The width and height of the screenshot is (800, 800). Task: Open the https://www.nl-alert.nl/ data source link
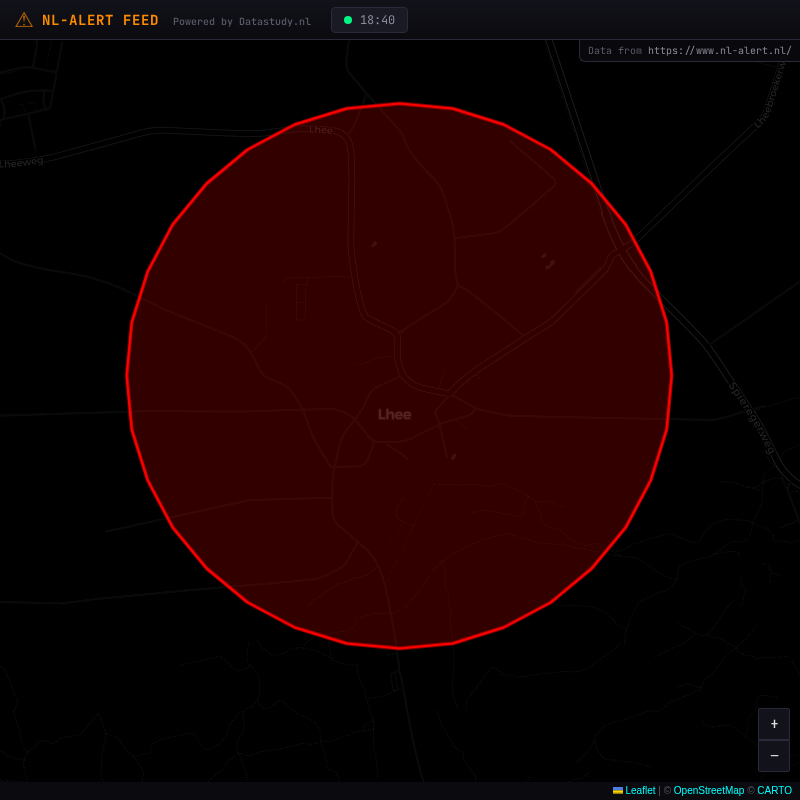click(x=719, y=51)
